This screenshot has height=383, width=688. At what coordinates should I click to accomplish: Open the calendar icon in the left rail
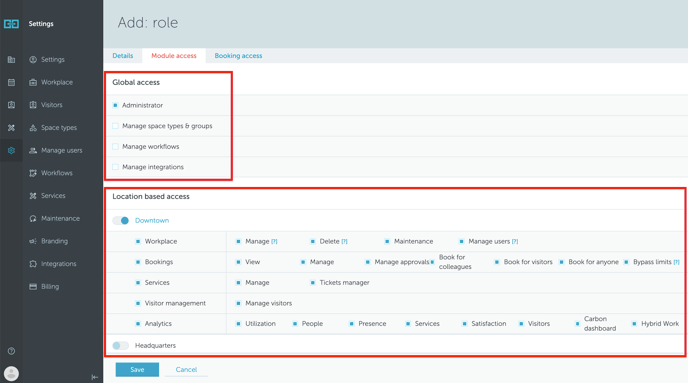11,82
